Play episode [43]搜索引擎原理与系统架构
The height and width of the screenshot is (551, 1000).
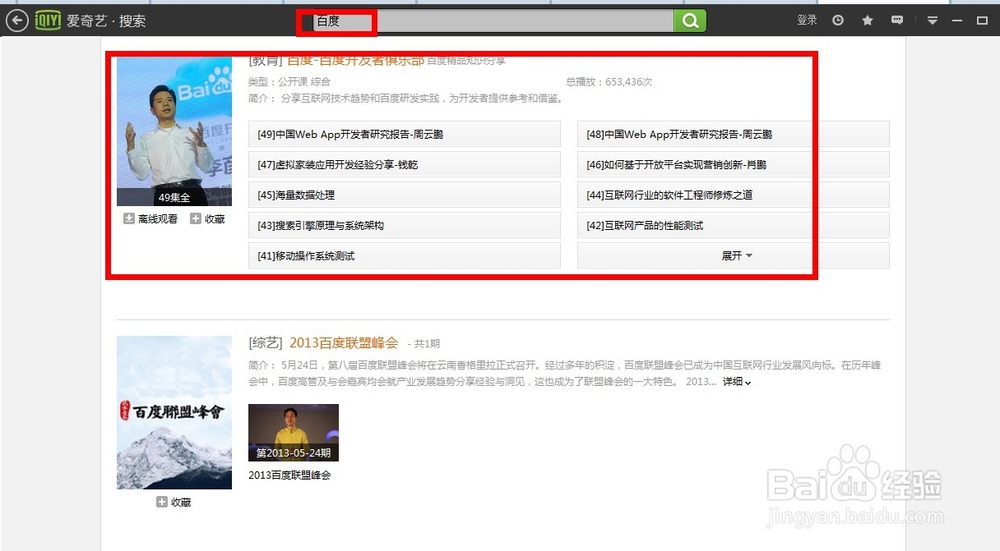point(404,225)
